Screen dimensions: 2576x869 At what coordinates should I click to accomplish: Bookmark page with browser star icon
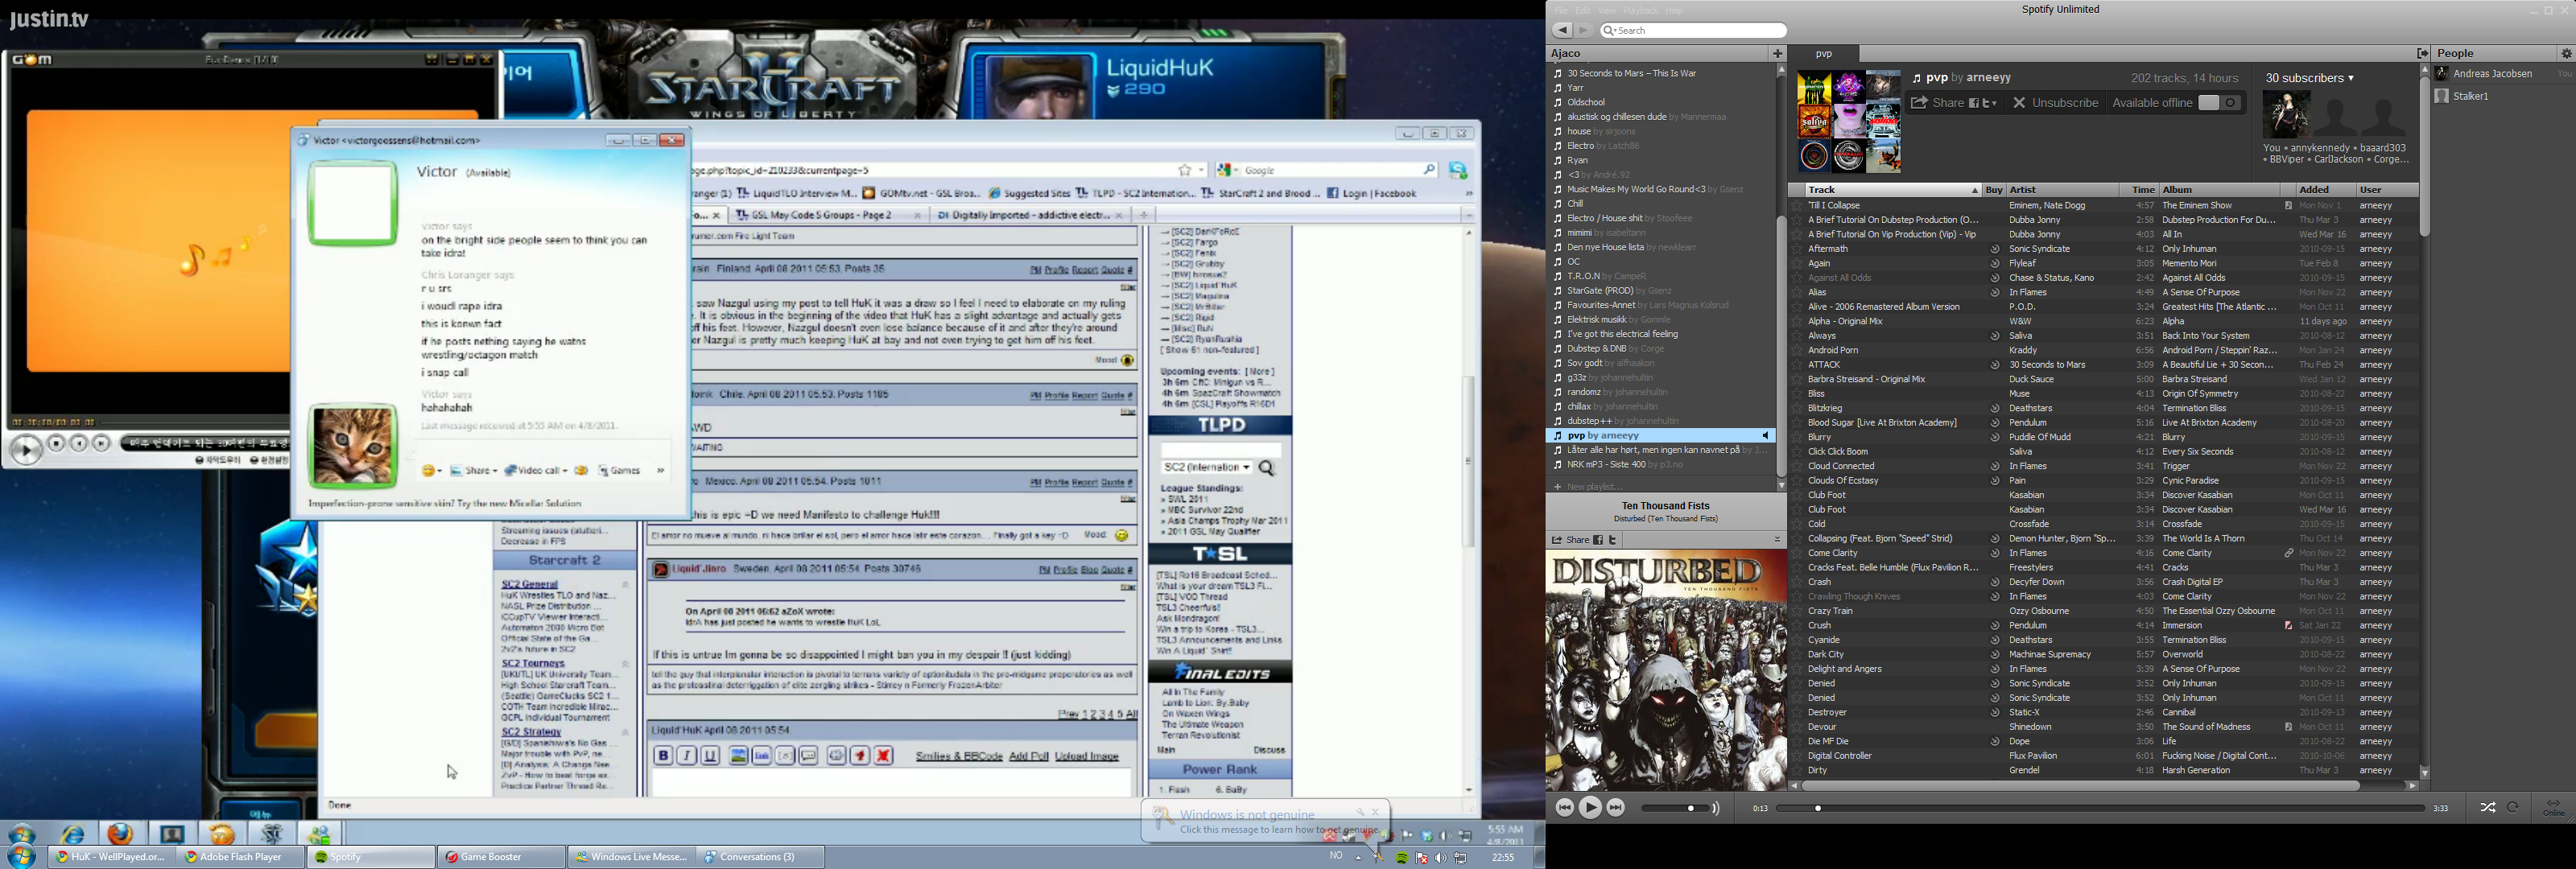[1185, 170]
